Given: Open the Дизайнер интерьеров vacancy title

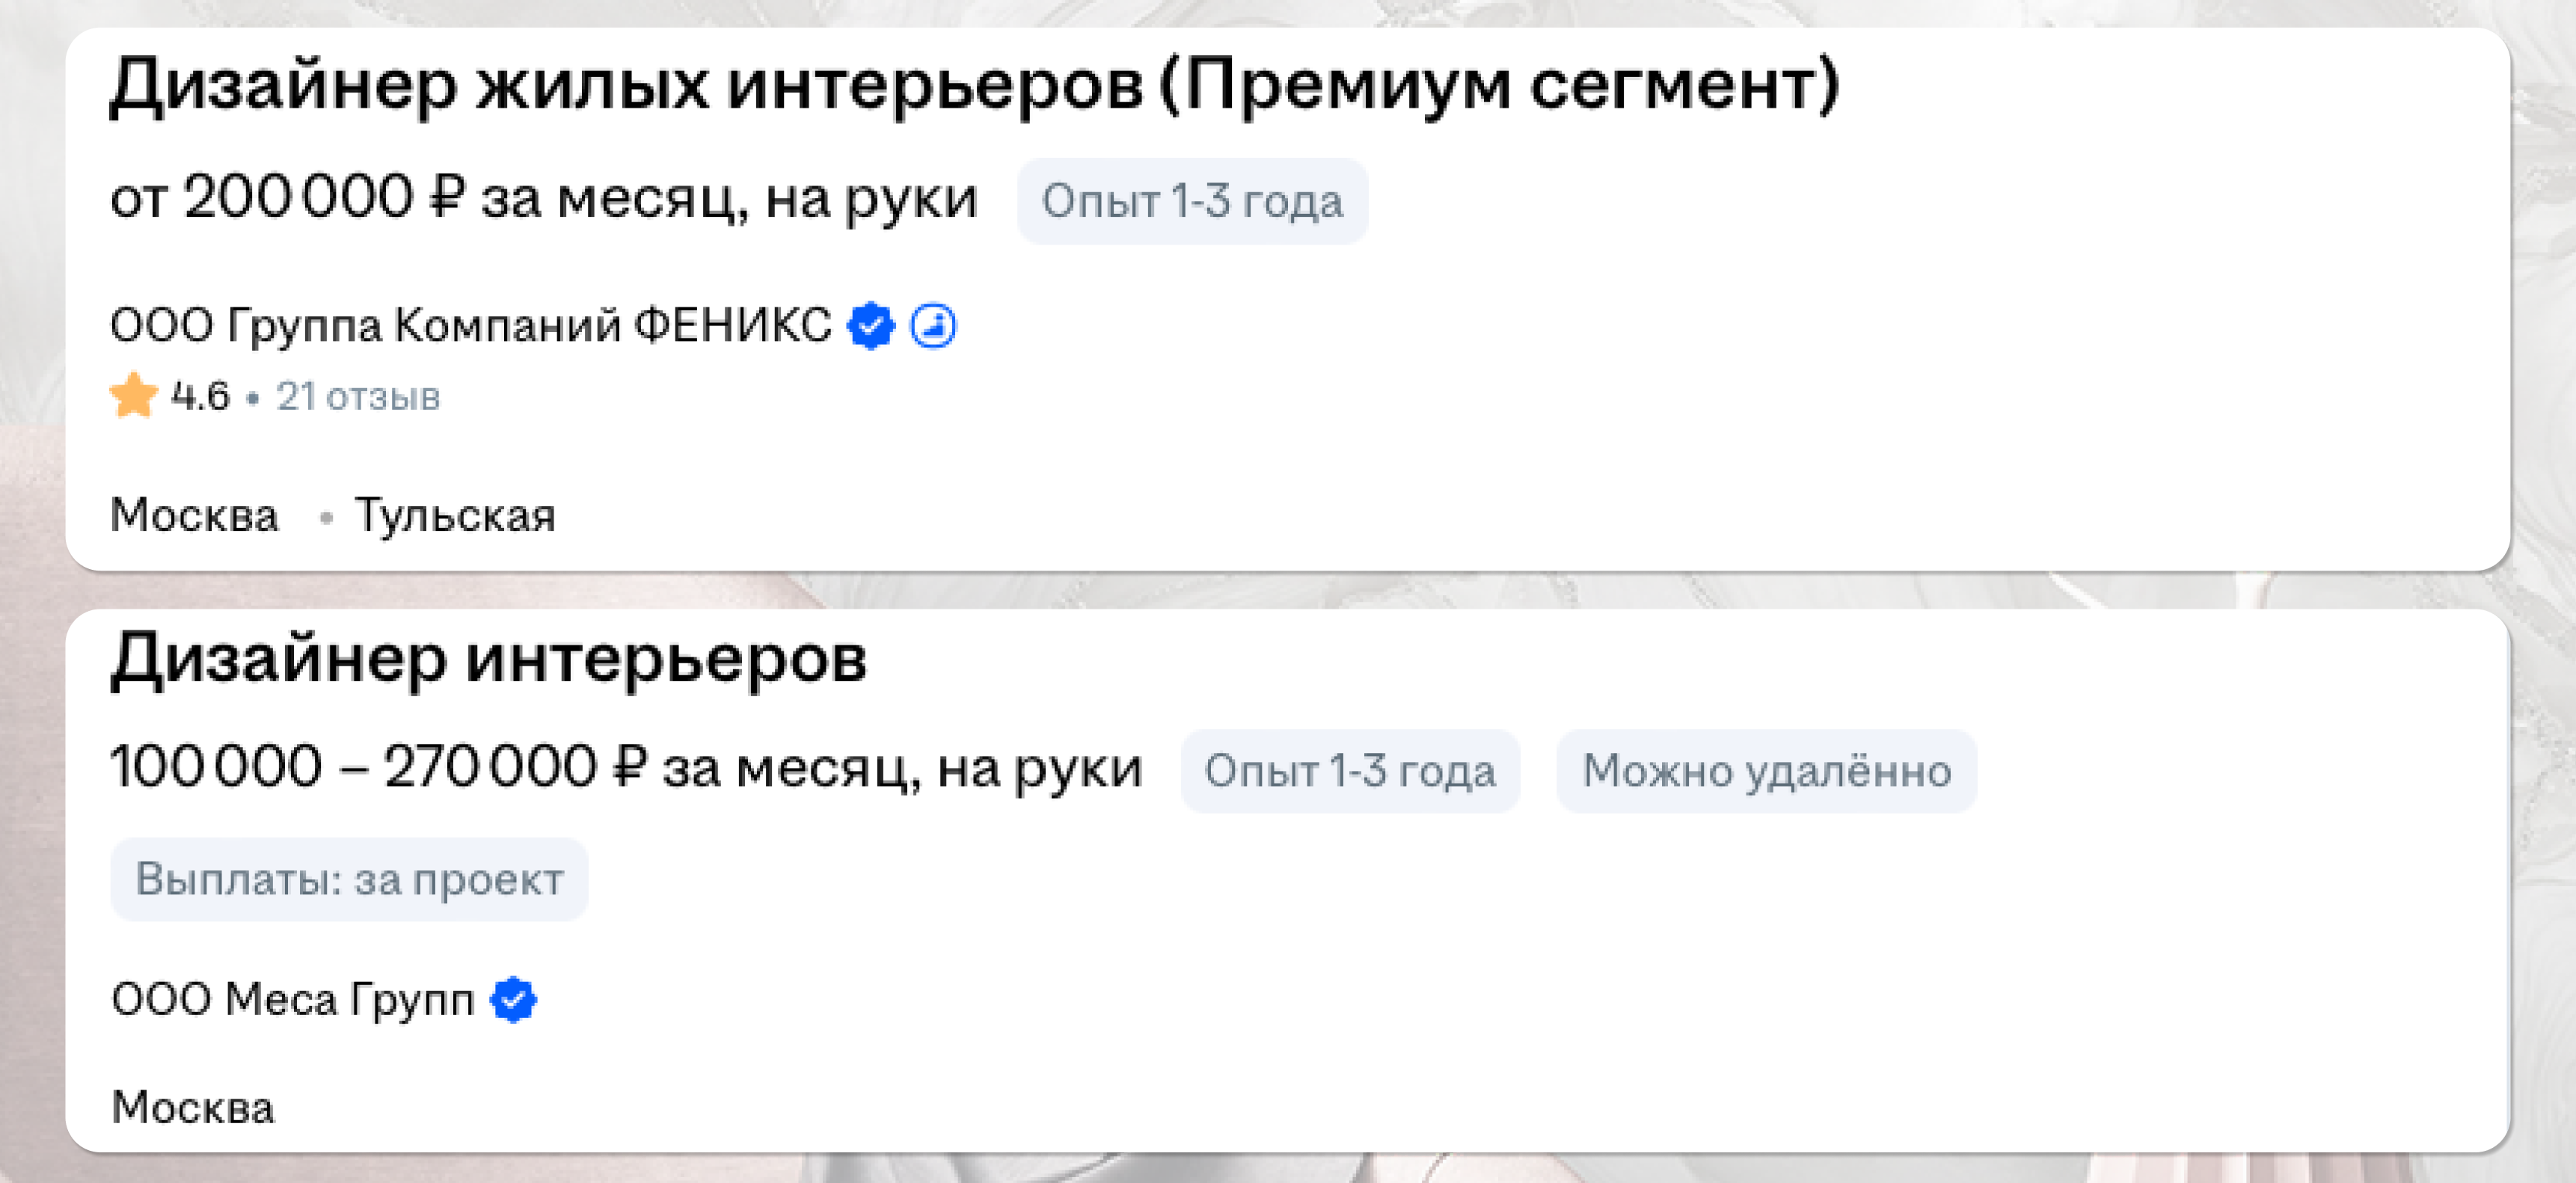Looking at the screenshot, I should point(489,660).
